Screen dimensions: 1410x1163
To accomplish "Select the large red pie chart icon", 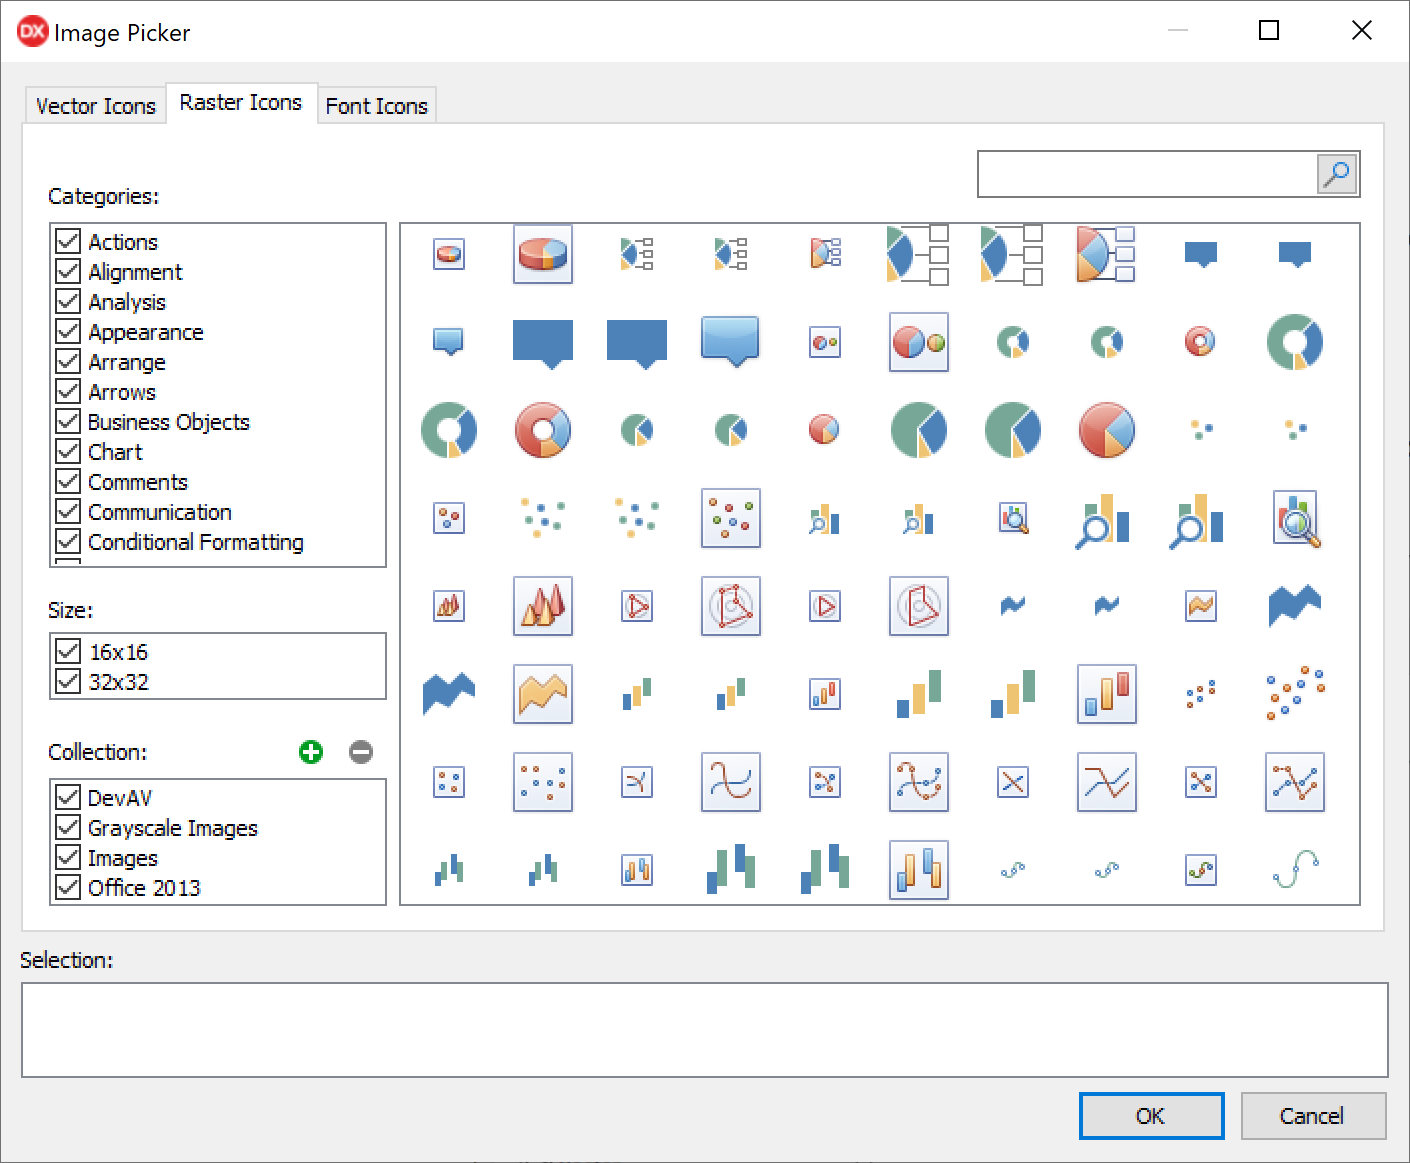I will pyautogui.click(x=1107, y=430).
